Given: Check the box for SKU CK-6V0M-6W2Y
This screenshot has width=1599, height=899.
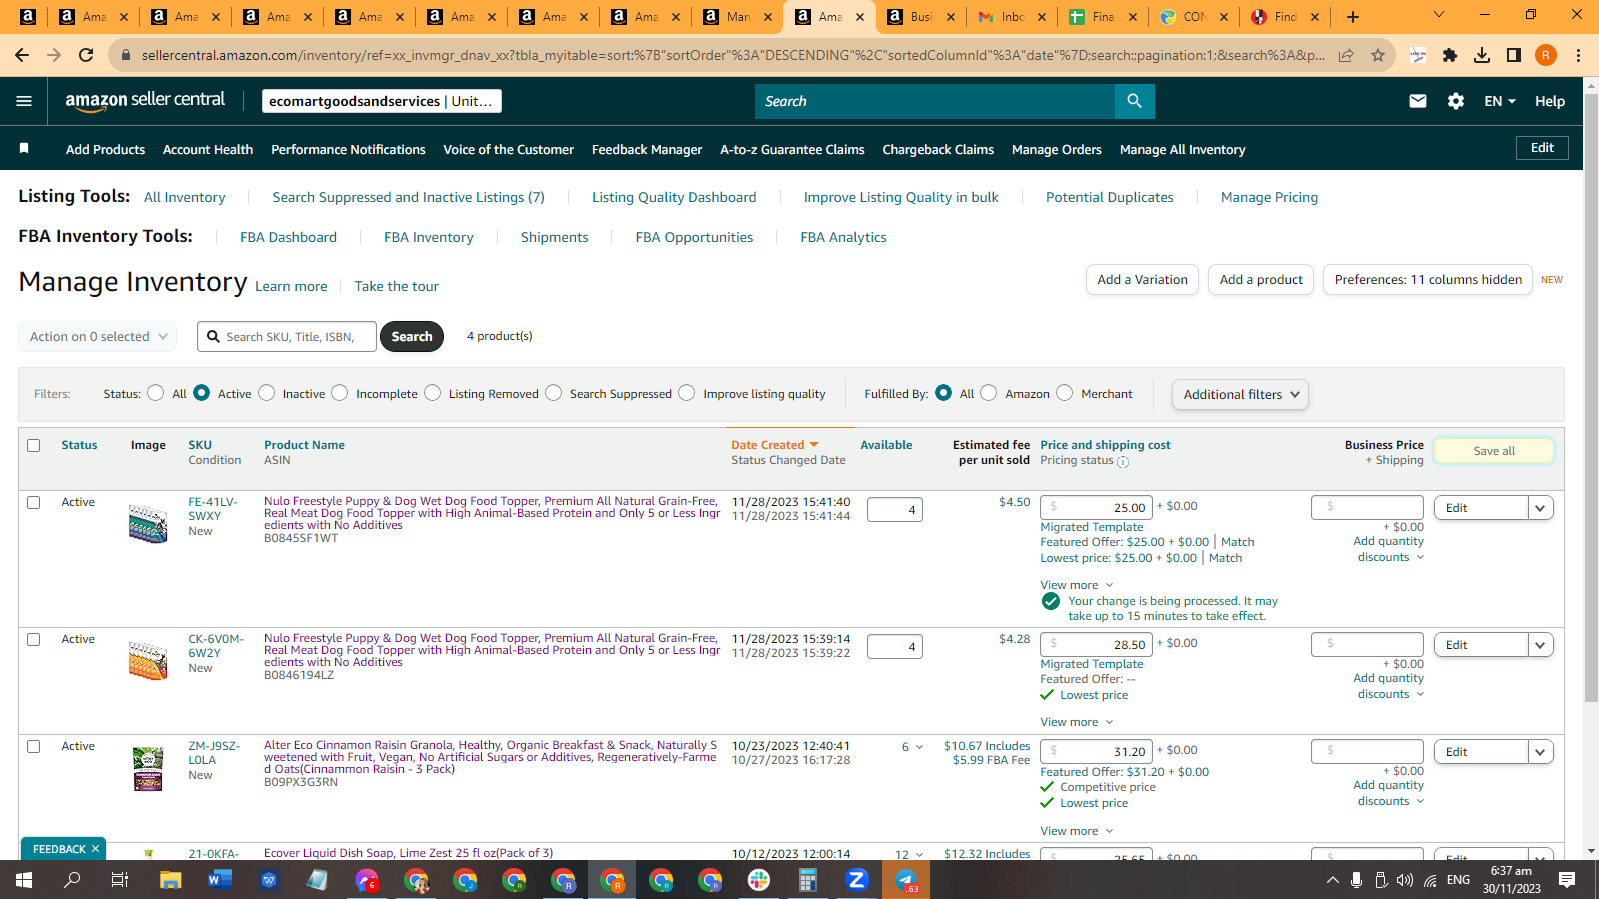Looking at the screenshot, I should pyautogui.click(x=34, y=639).
